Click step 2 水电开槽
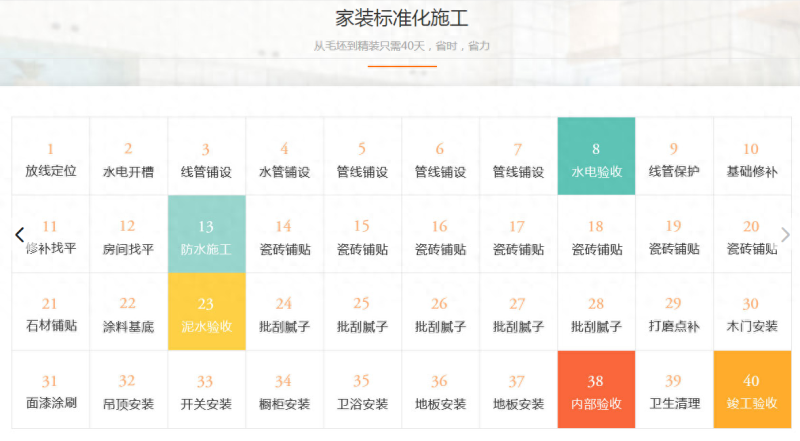Screen dimensions: 800x441 (128, 157)
